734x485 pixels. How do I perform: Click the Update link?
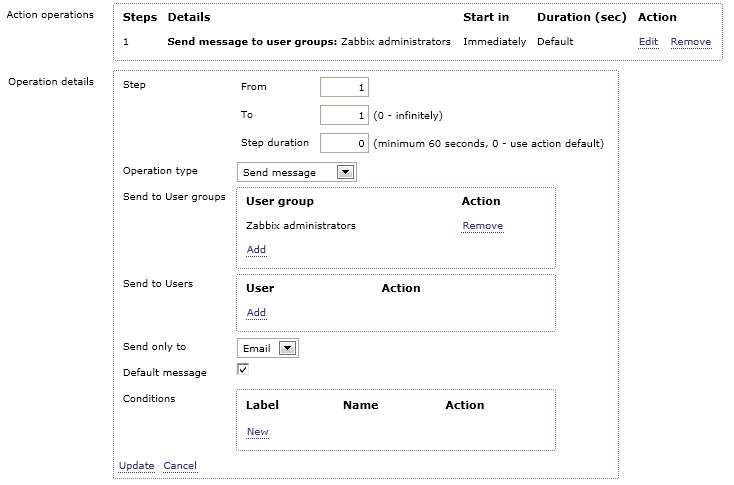click(136, 466)
